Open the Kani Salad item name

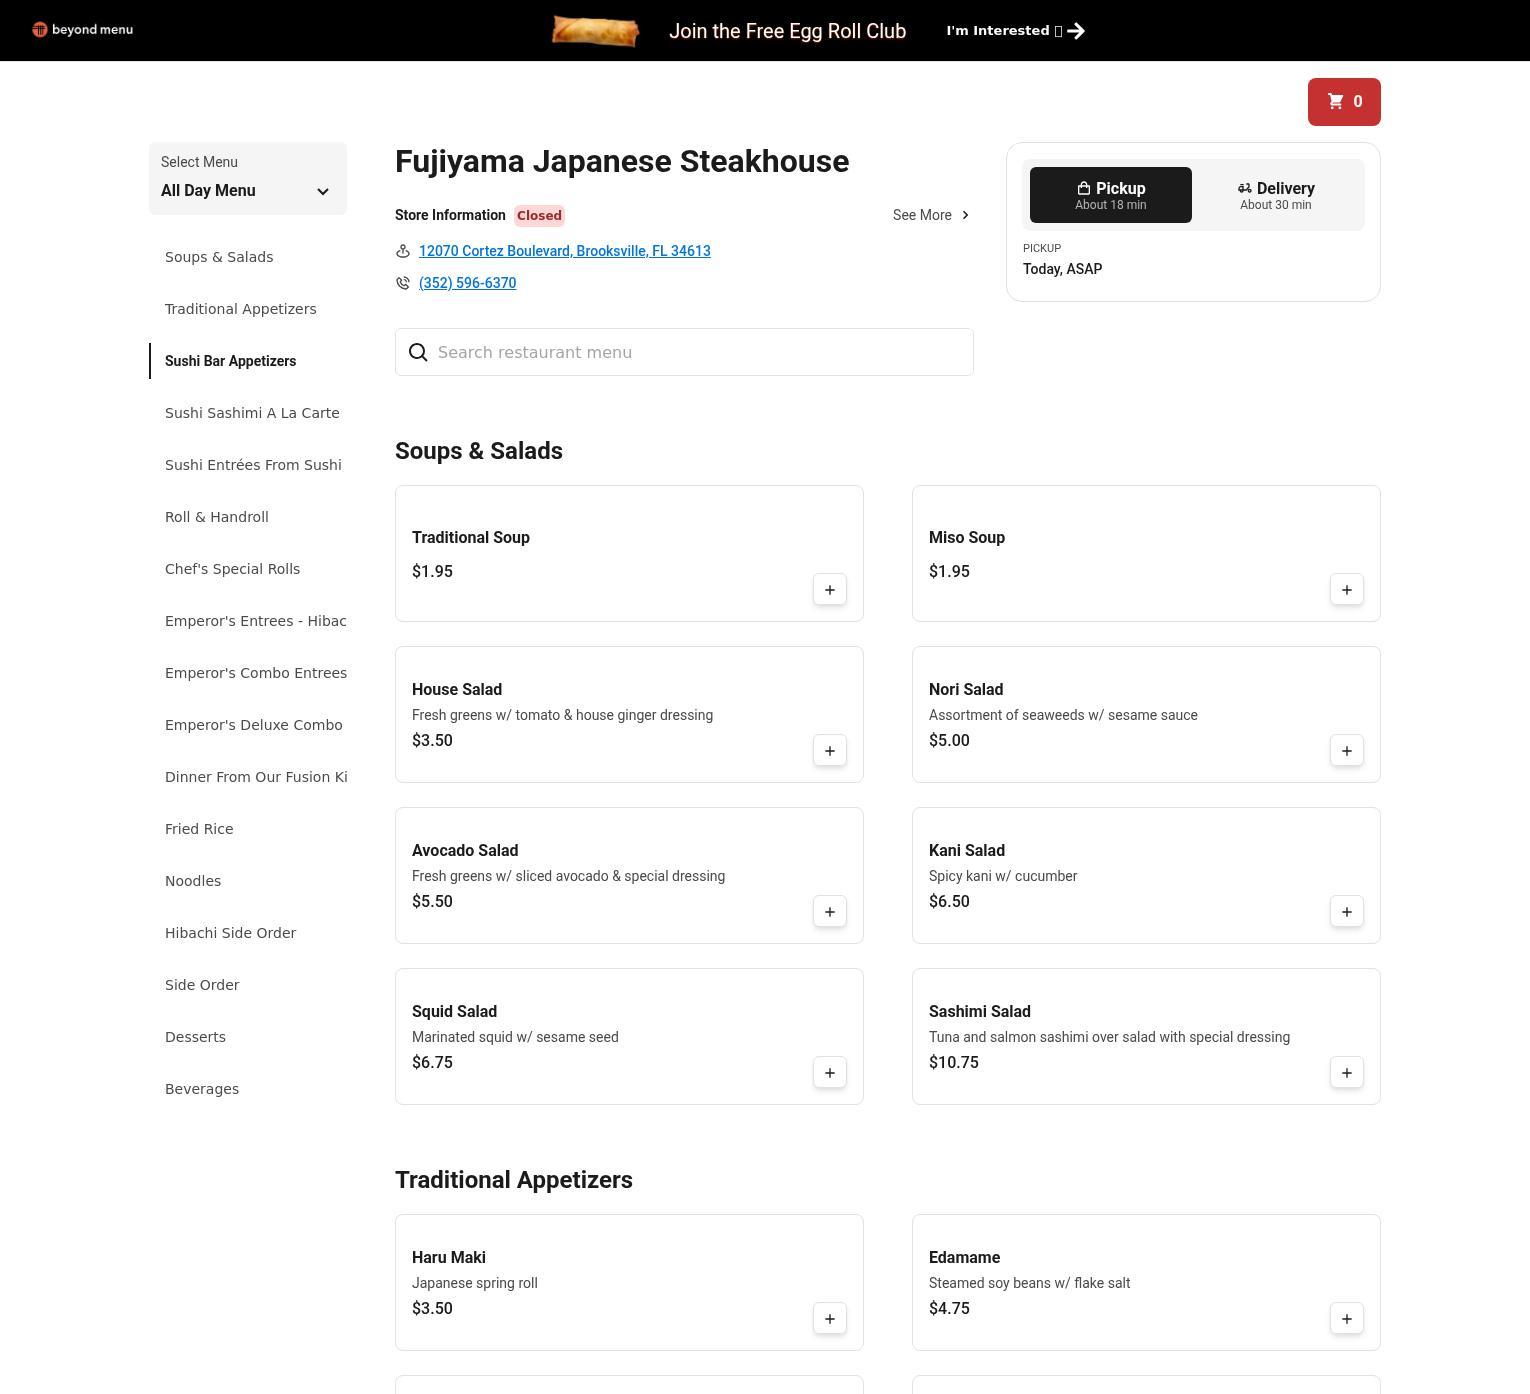coord(967,851)
